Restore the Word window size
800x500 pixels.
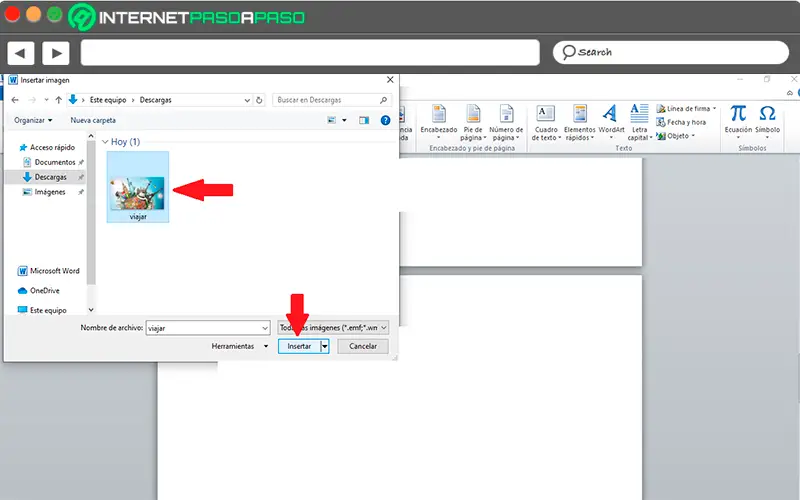[767, 79]
